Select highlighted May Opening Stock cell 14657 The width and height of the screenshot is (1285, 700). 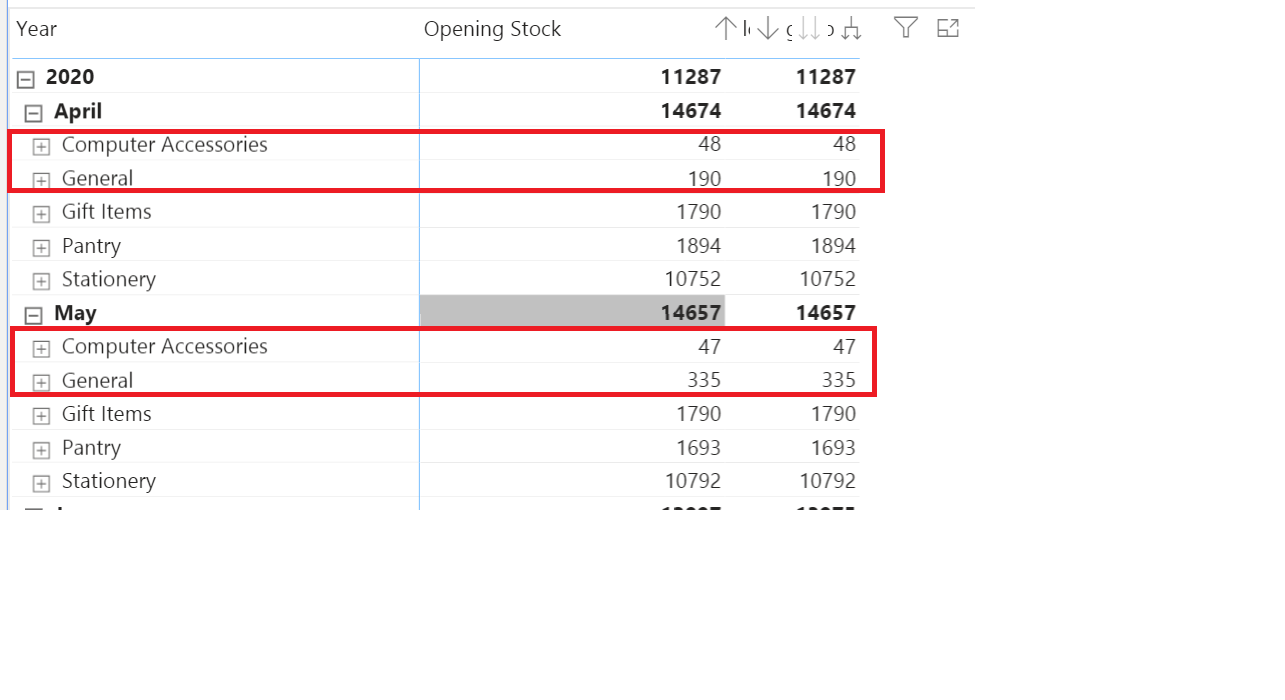click(572, 312)
